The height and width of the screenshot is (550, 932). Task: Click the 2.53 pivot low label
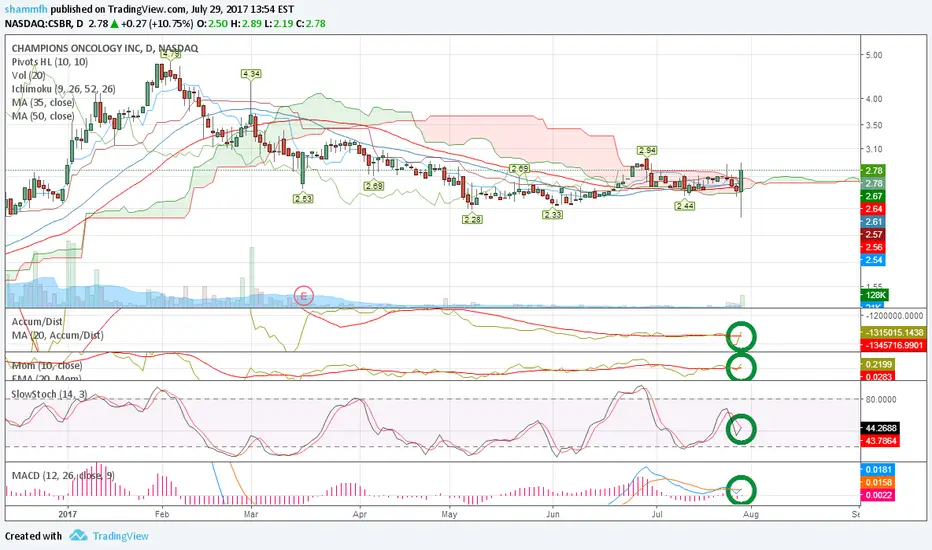(x=303, y=199)
